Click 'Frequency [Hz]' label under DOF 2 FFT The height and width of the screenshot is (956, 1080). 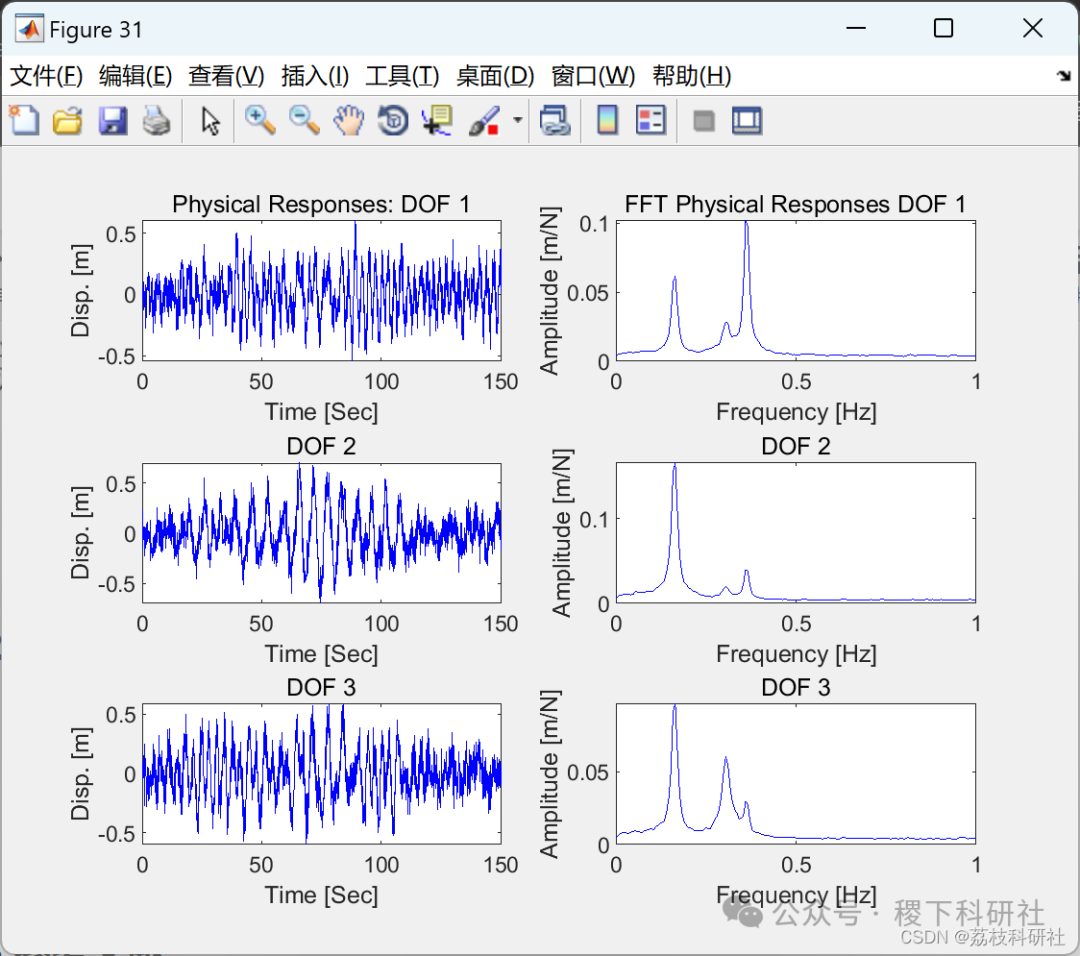click(x=796, y=654)
